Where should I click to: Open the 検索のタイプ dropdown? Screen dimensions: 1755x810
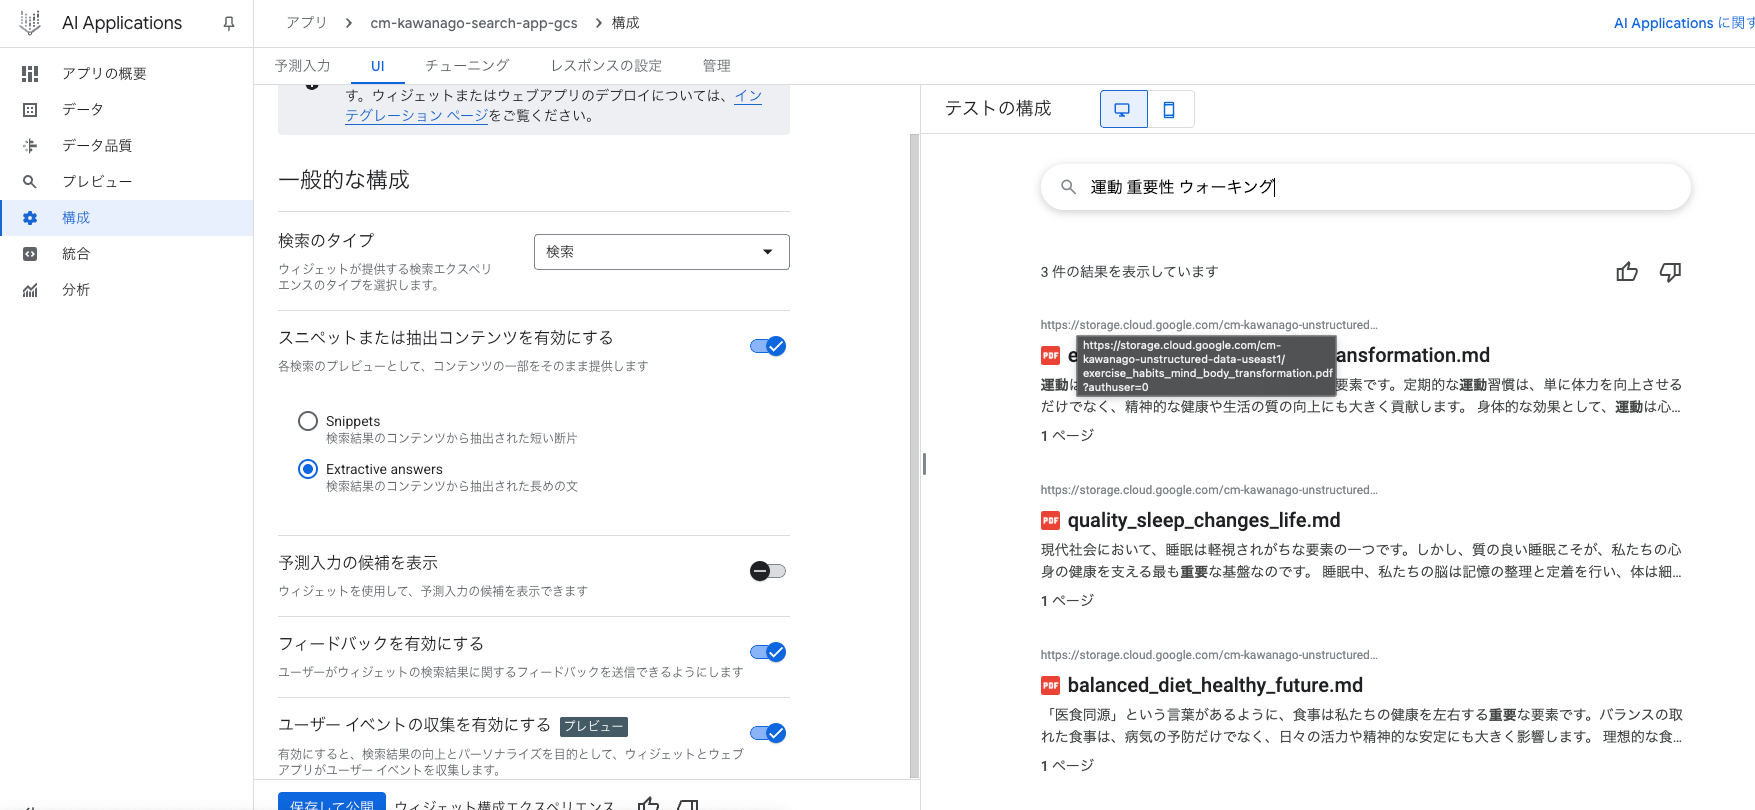[662, 252]
